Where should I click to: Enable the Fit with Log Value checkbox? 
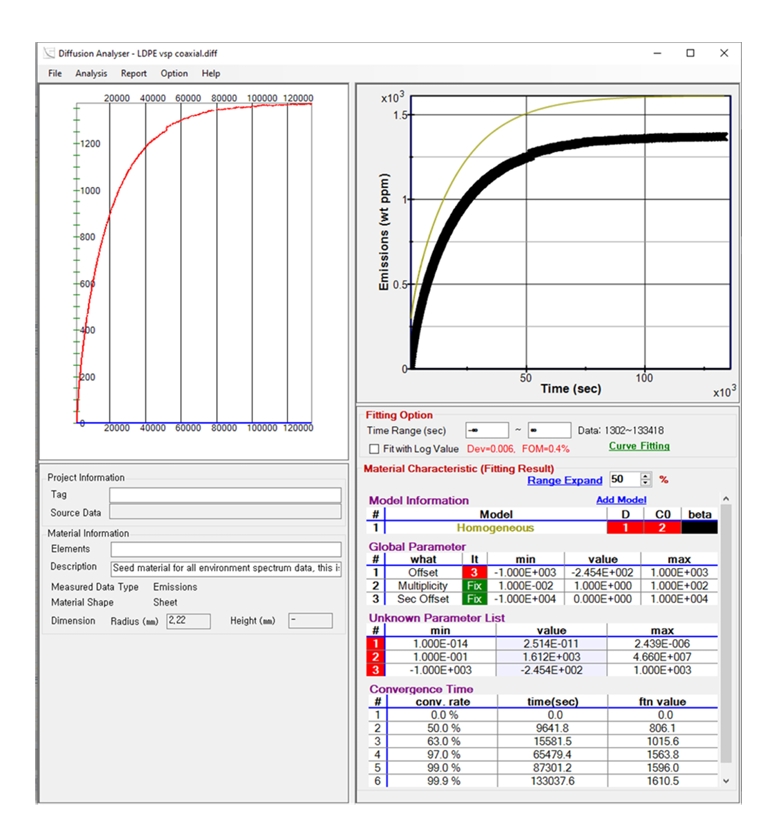(x=375, y=449)
